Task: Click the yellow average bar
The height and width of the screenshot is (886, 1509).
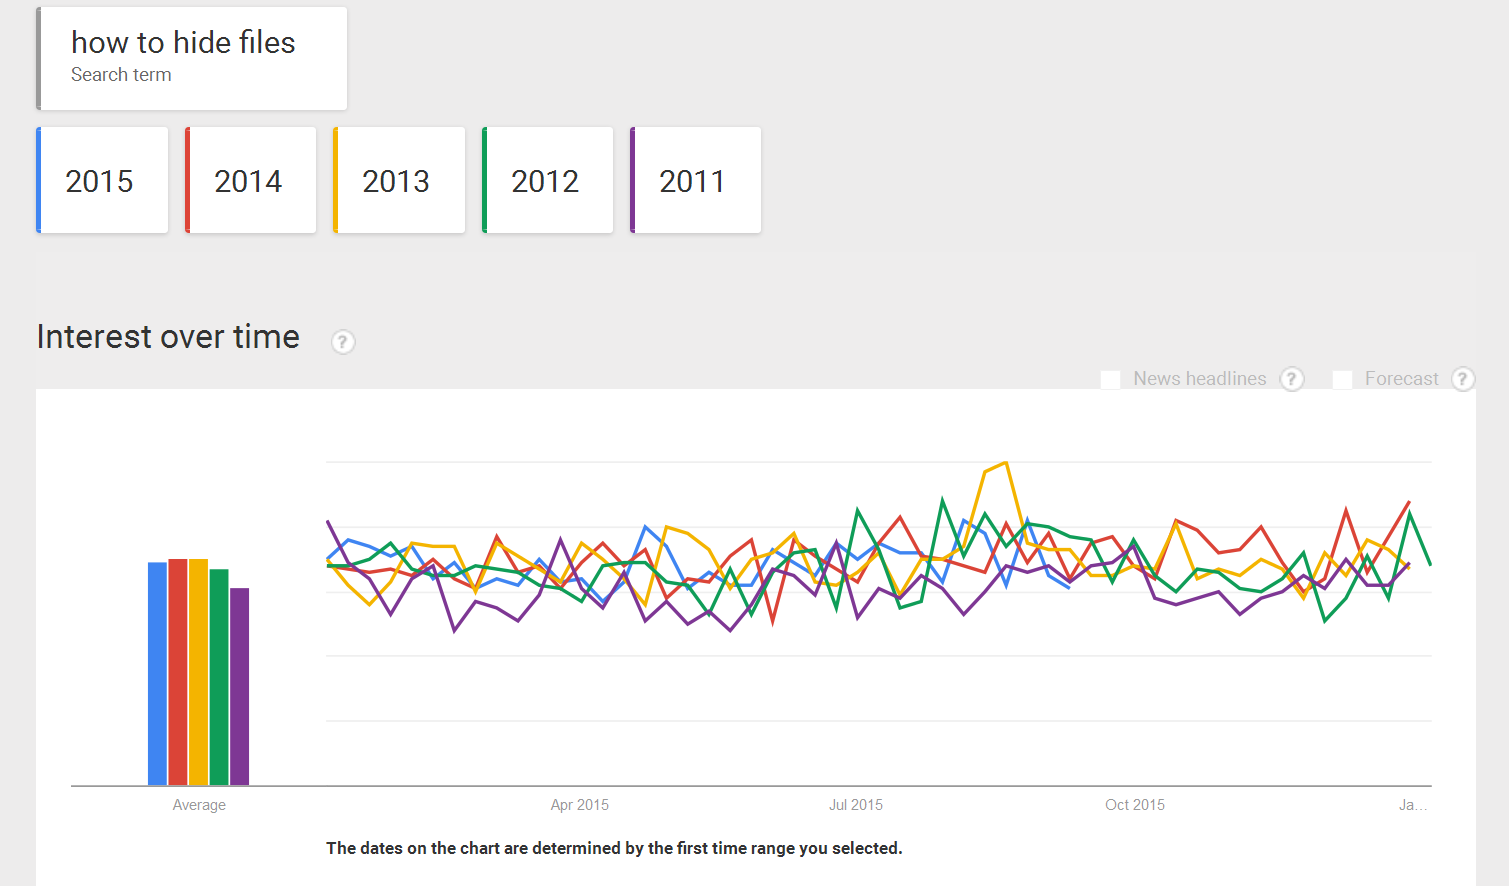Action: pos(198,672)
